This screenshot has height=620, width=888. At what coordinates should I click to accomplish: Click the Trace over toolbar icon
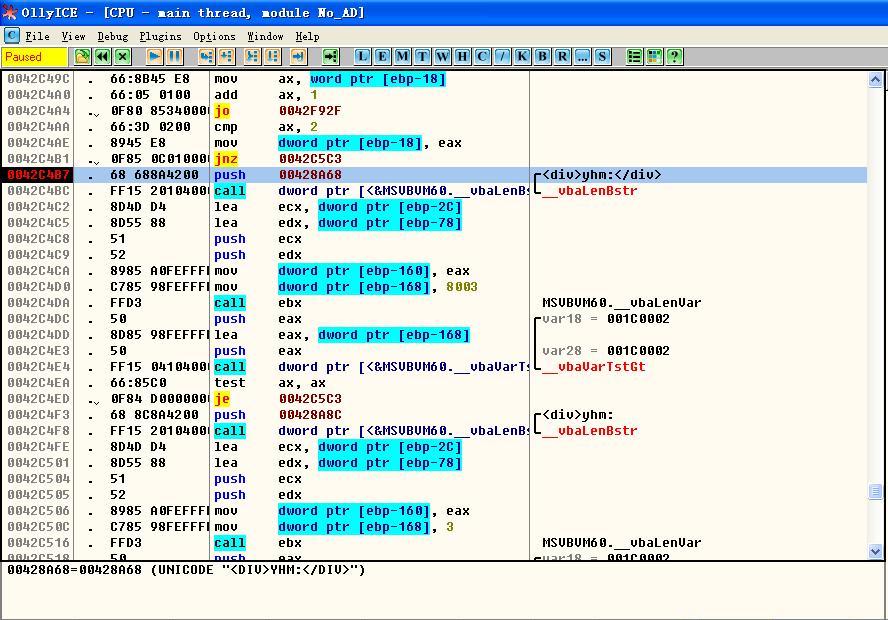pyautogui.click(x=273, y=57)
